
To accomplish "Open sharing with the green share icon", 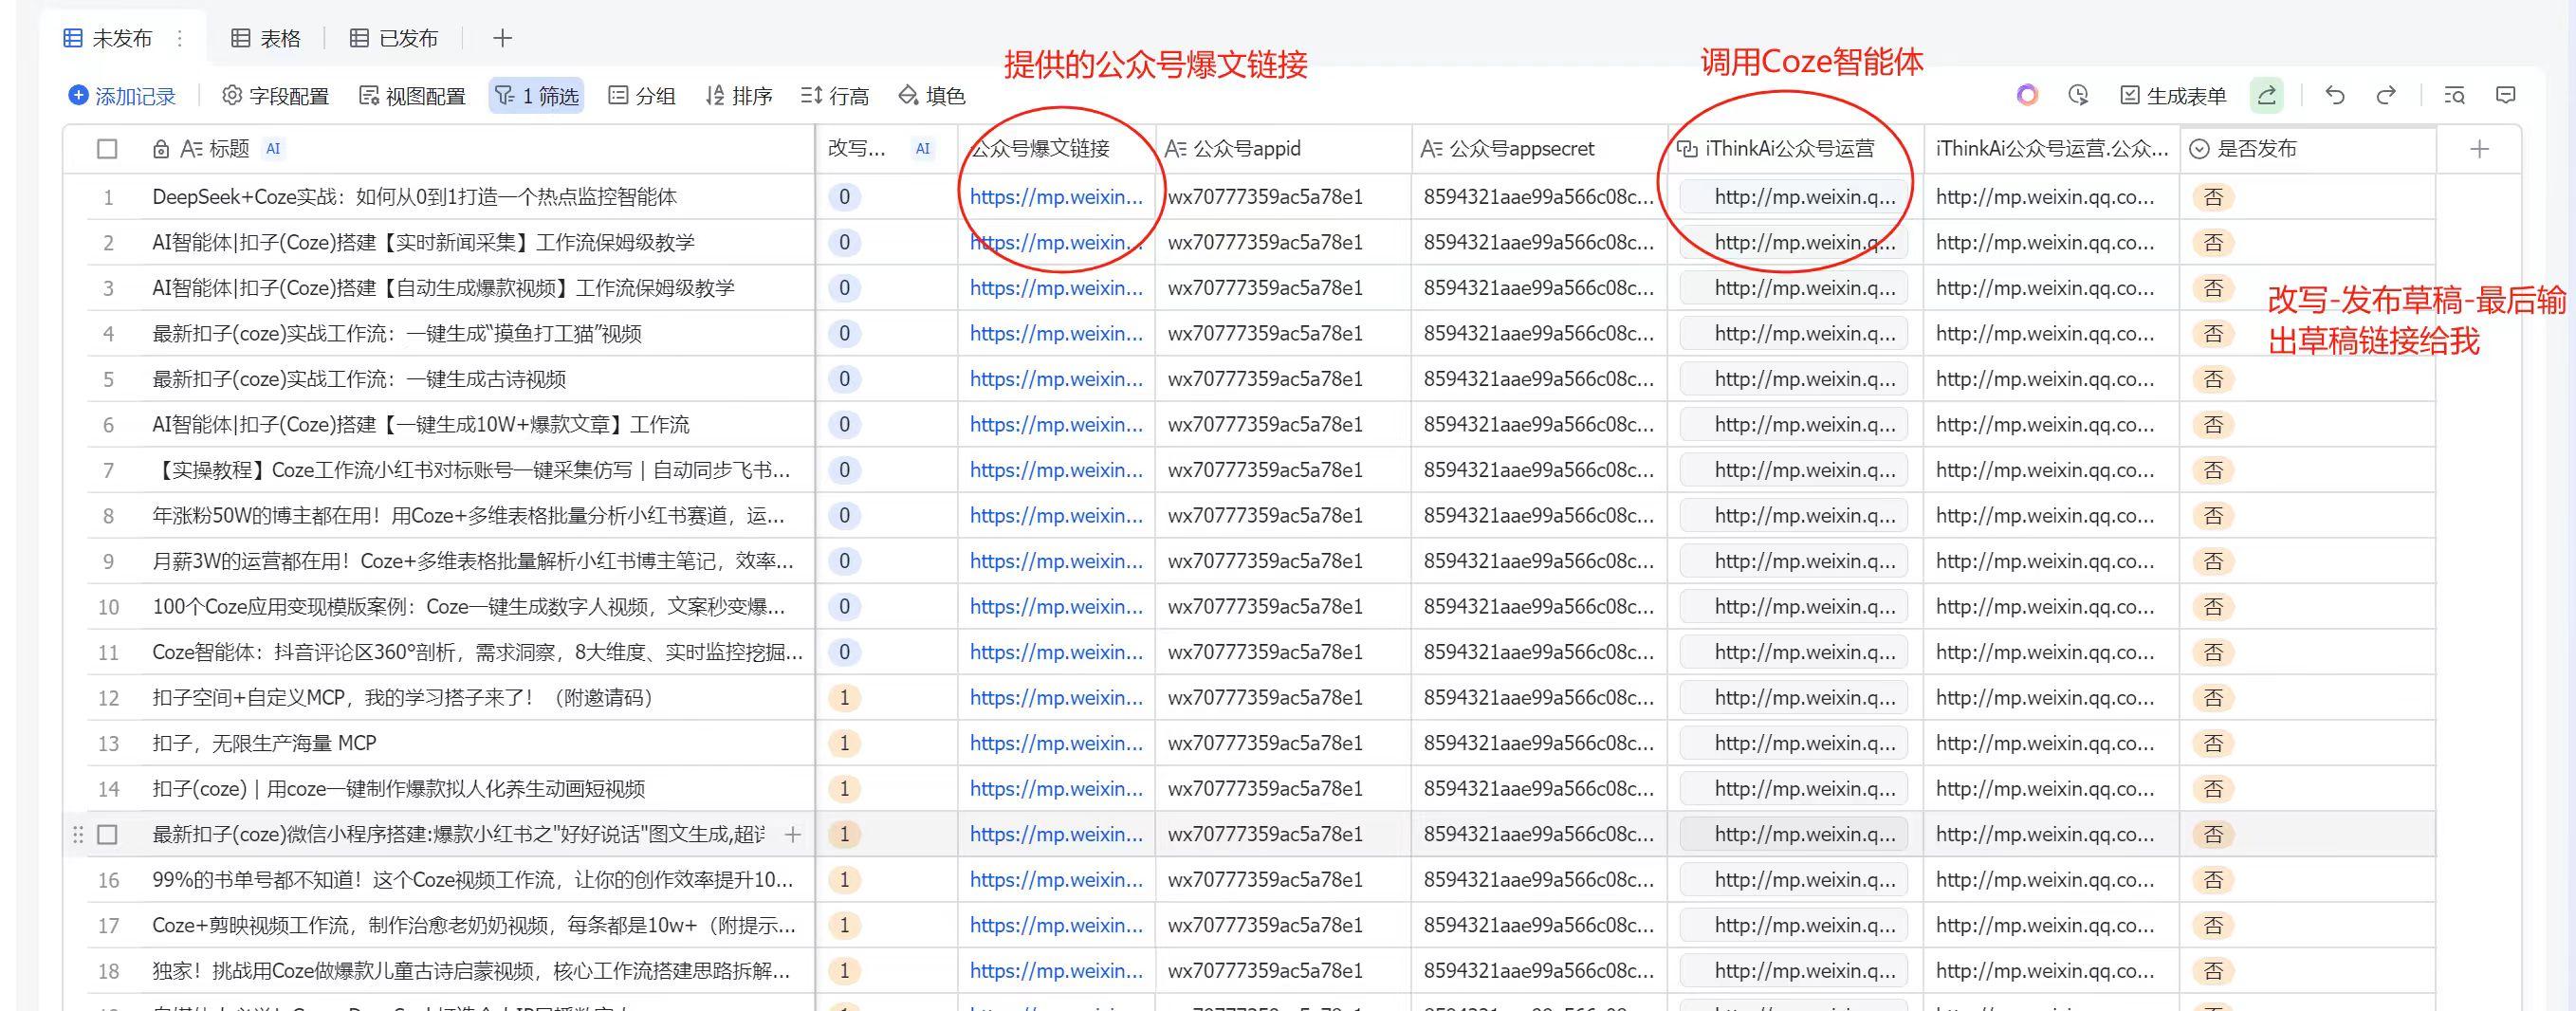I will [2267, 95].
